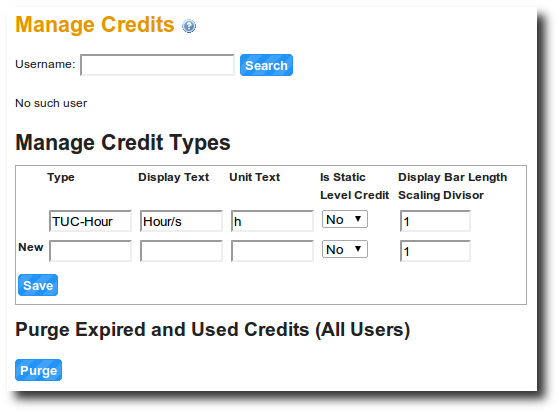Screen dimensions: 560x414
Task: Open Is Static dropdown for TUC-Hour row
Action: 345,219
